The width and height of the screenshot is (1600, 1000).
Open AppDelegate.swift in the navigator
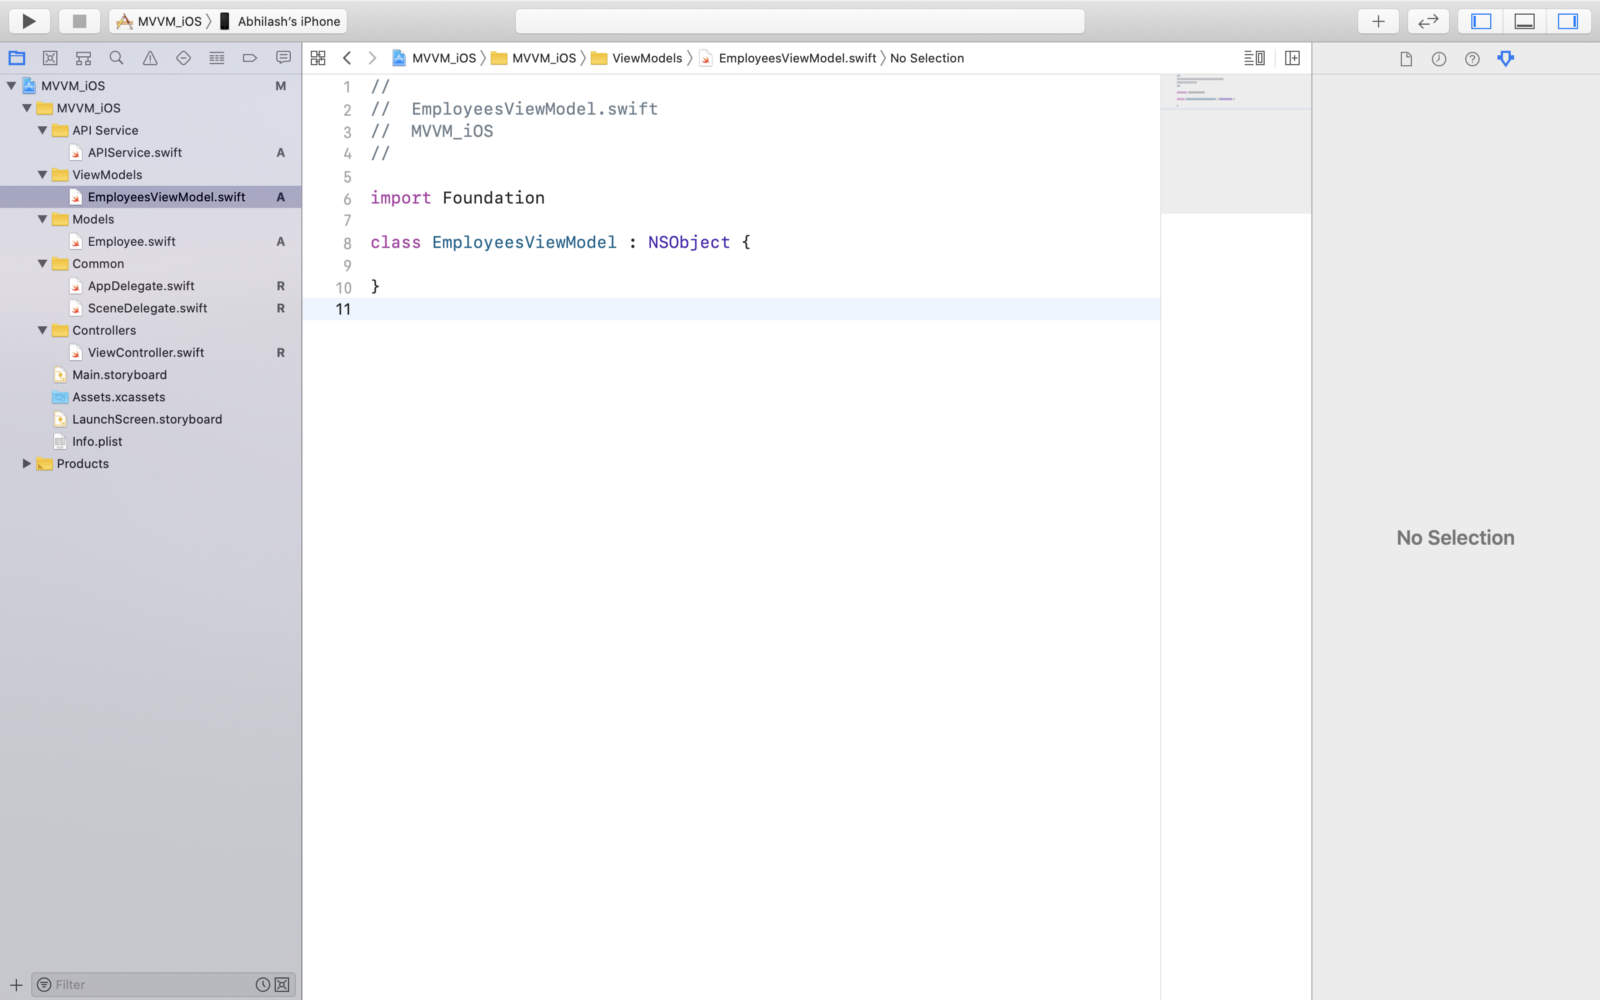click(x=151, y=286)
